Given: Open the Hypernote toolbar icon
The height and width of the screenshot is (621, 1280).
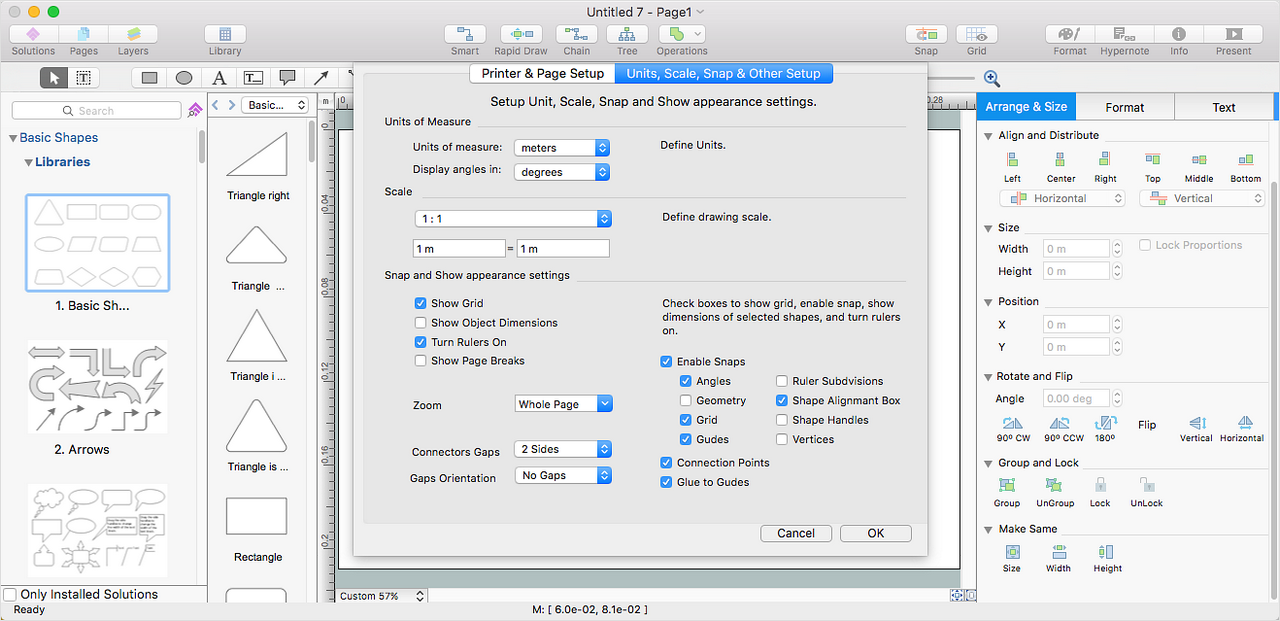Looking at the screenshot, I should coord(1125,34).
